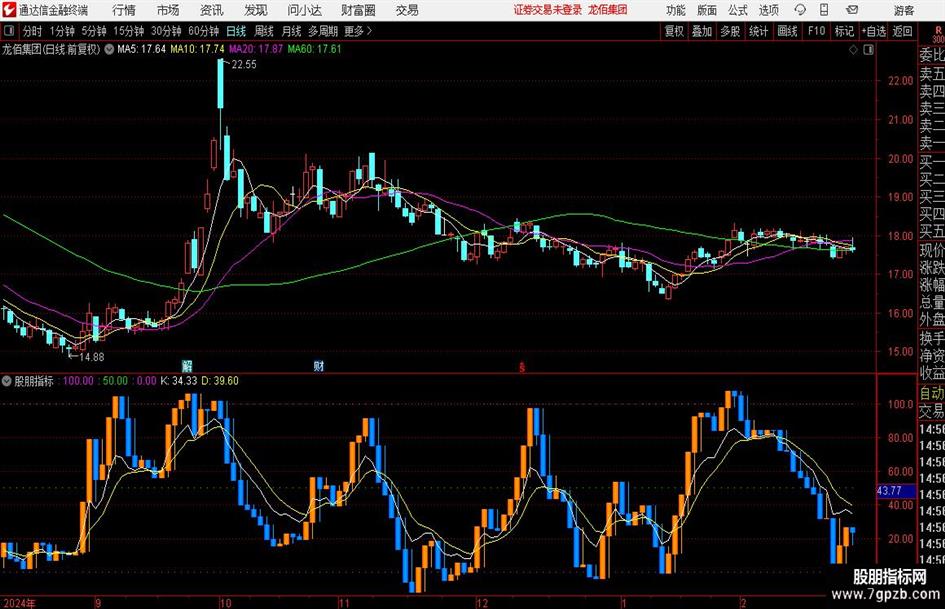Add stock via +自选 button
Image resolution: width=945 pixels, height=609 pixels.
[874, 31]
